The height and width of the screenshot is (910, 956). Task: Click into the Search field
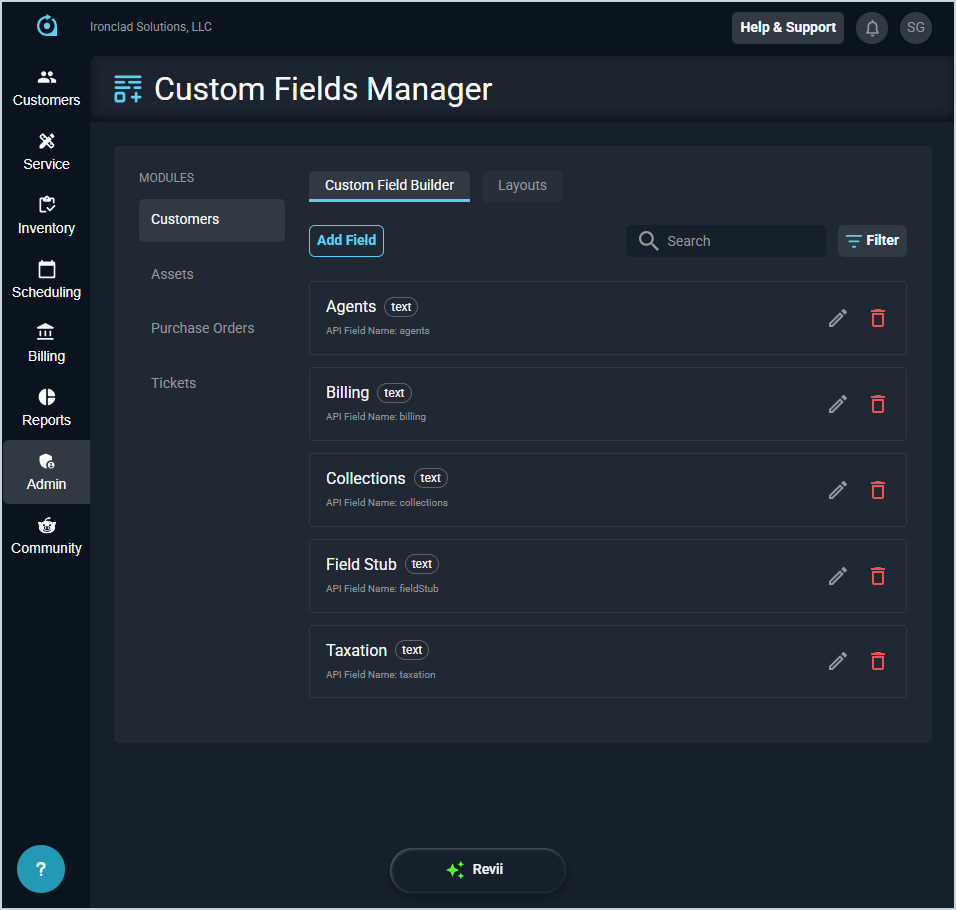click(x=740, y=241)
